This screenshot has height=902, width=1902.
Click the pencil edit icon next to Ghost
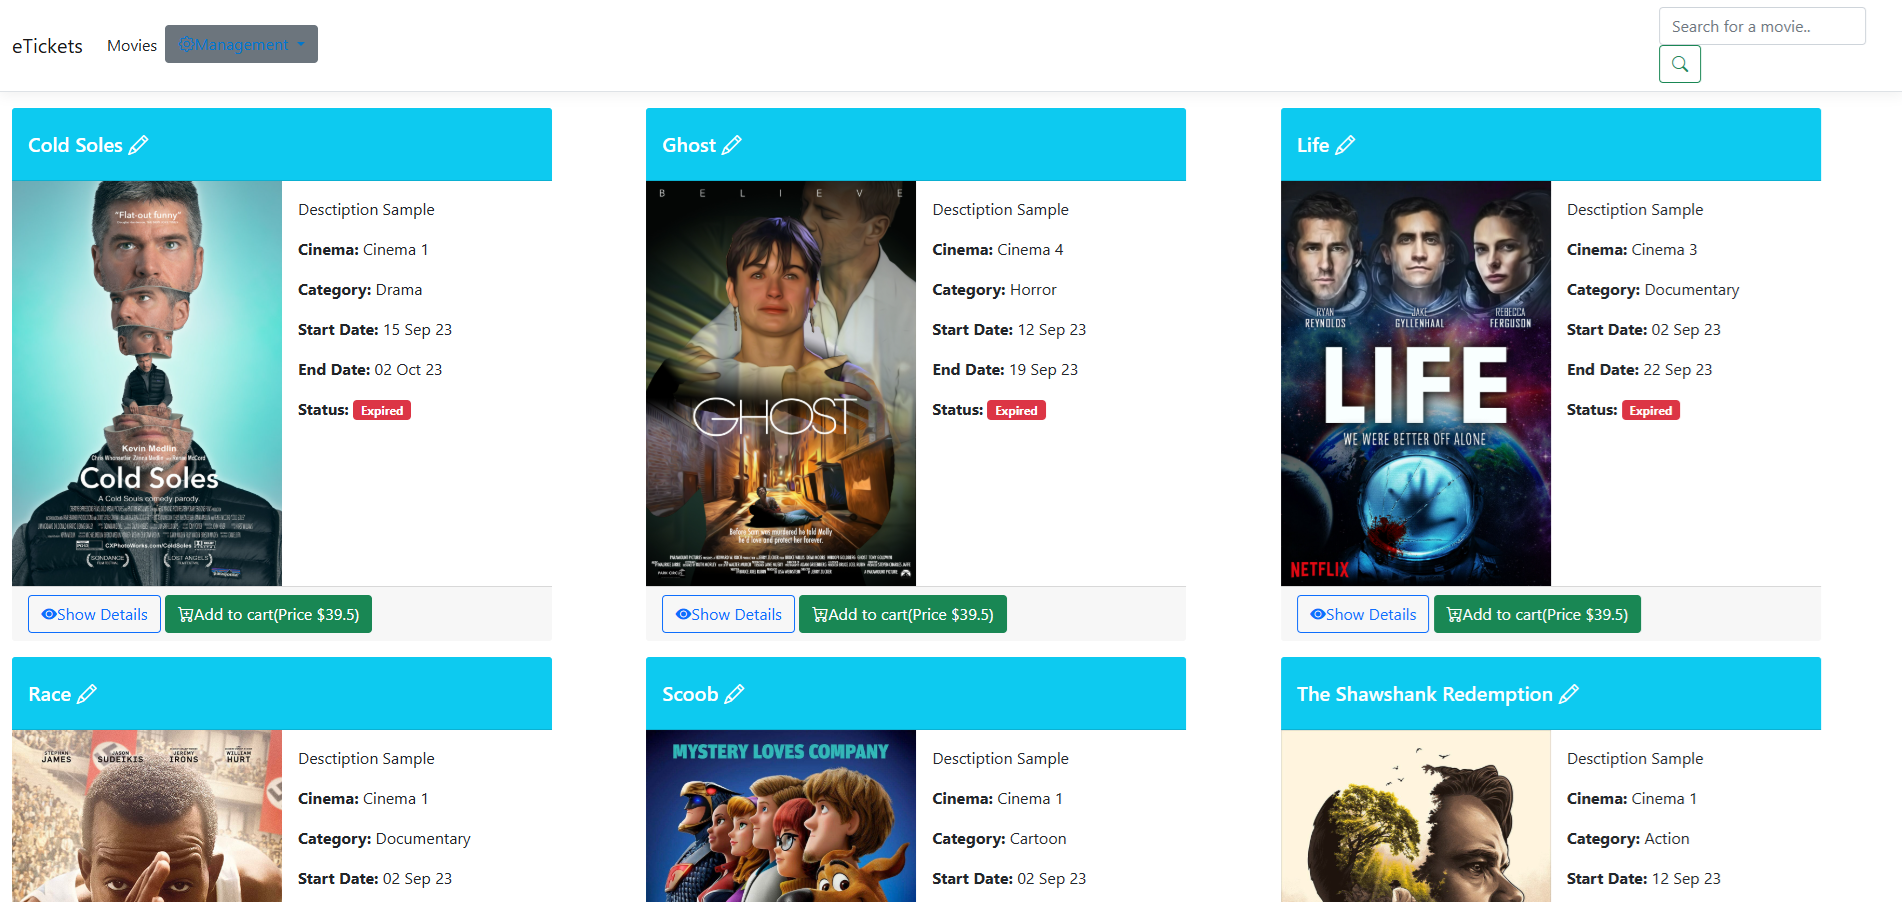point(732,145)
